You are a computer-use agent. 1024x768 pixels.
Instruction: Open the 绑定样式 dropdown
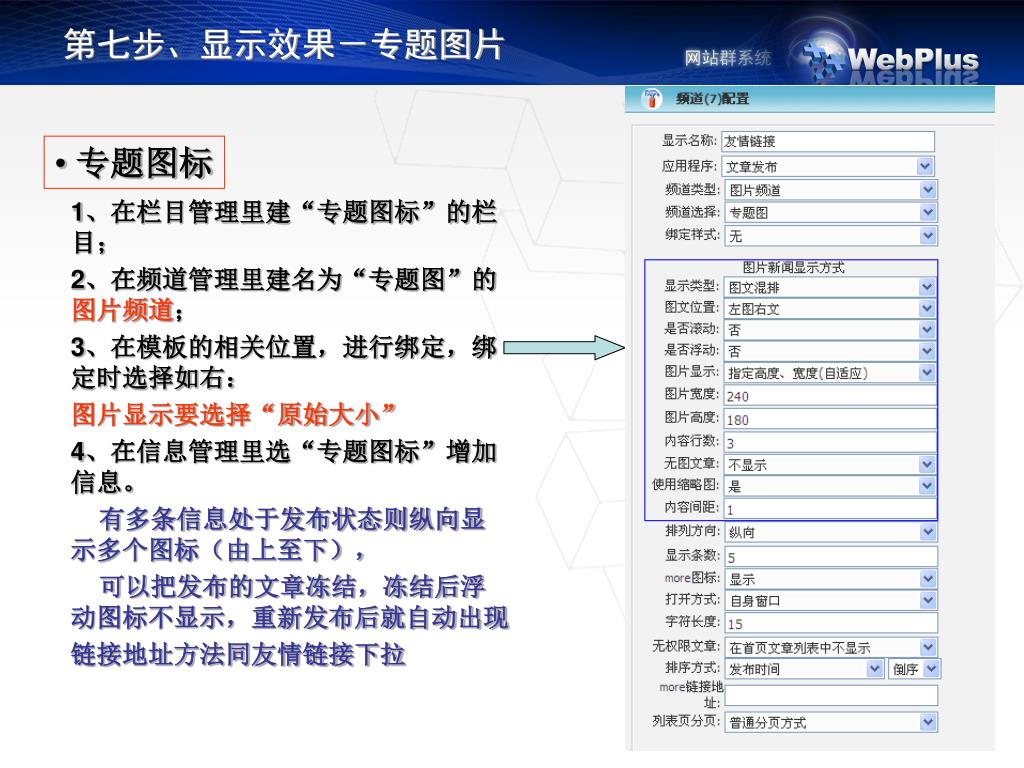pyautogui.click(x=831, y=236)
